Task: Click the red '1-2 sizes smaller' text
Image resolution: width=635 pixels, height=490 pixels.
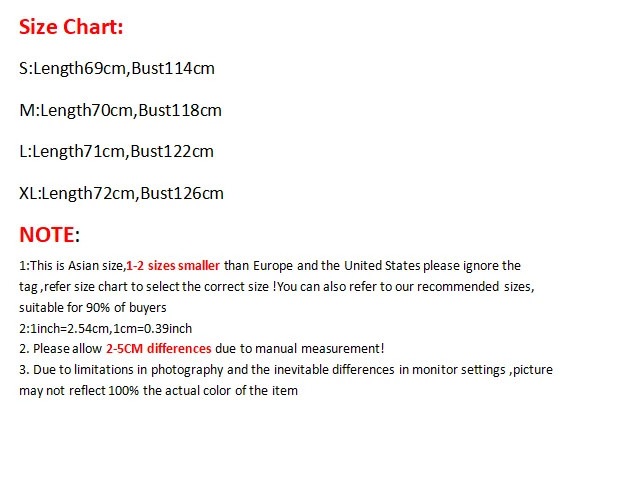Action: click(173, 266)
